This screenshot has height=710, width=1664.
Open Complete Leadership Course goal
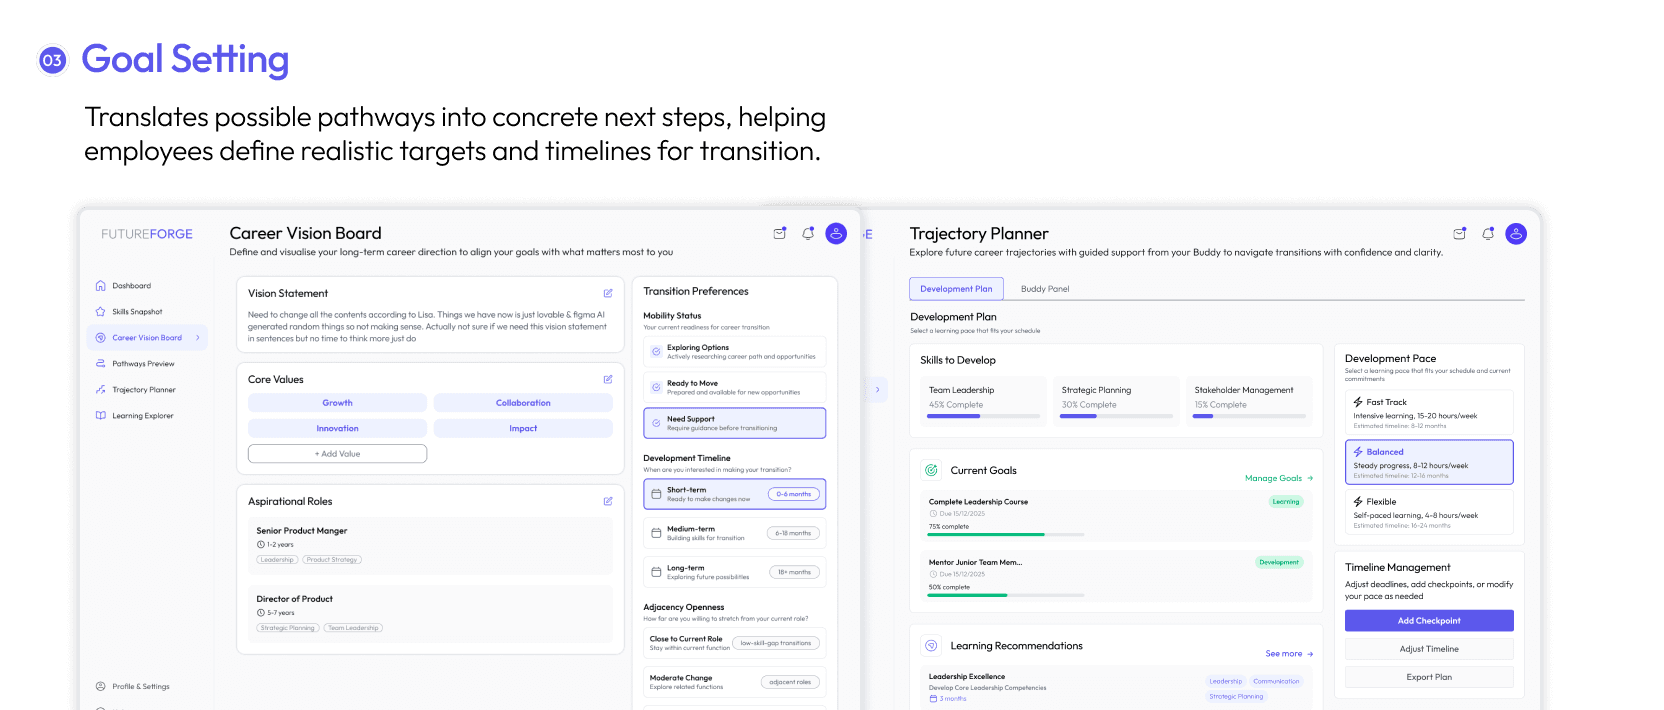tap(1117, 517)
